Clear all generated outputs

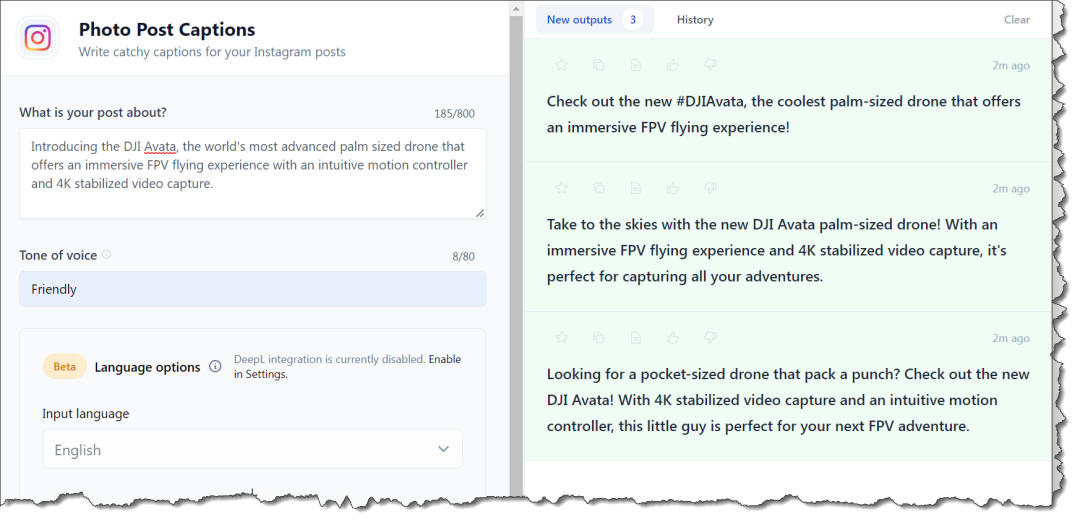pos(1017,20)
